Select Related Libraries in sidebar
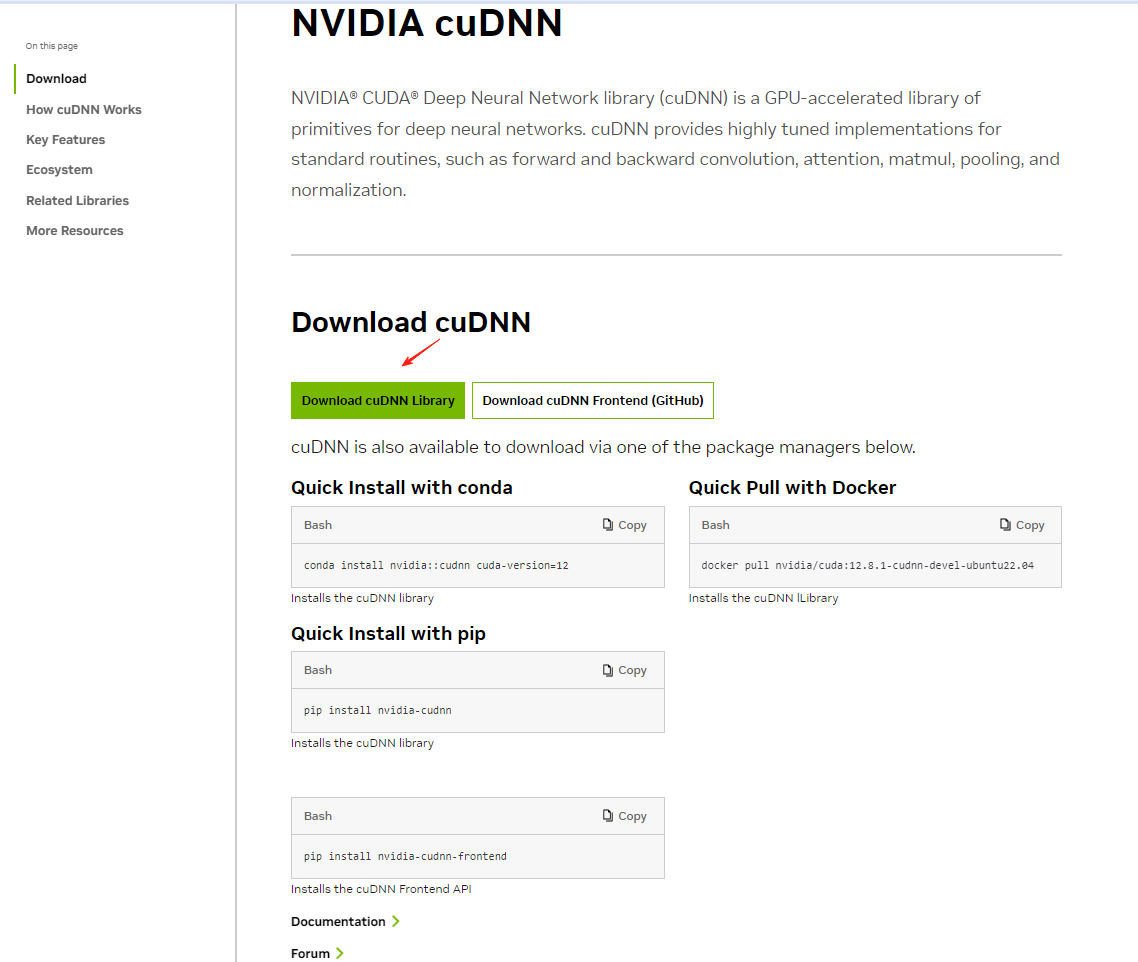The image size is (1138, 962). click(x=77, y=200)
